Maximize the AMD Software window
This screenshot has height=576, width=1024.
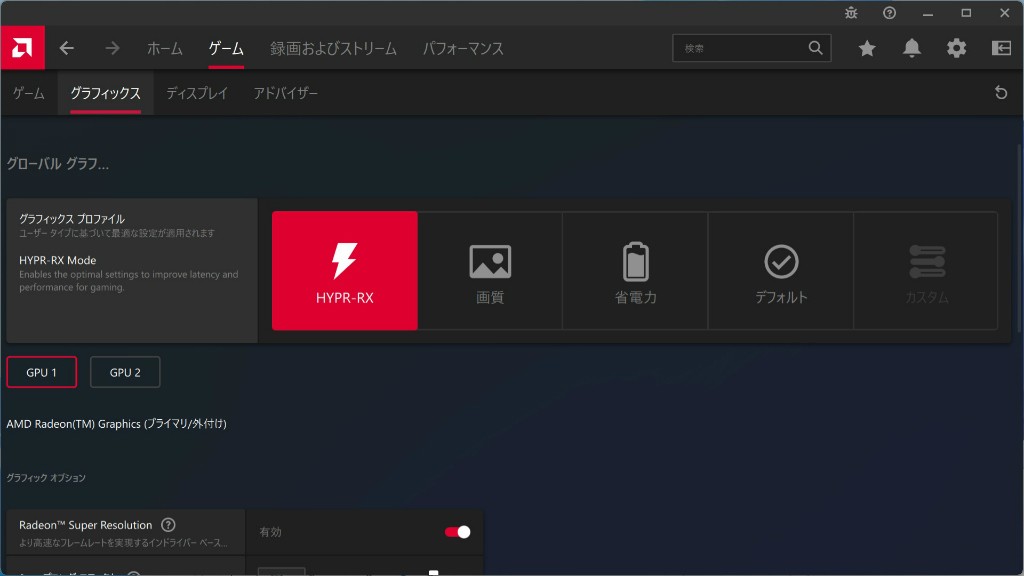(x=967, y=13)
